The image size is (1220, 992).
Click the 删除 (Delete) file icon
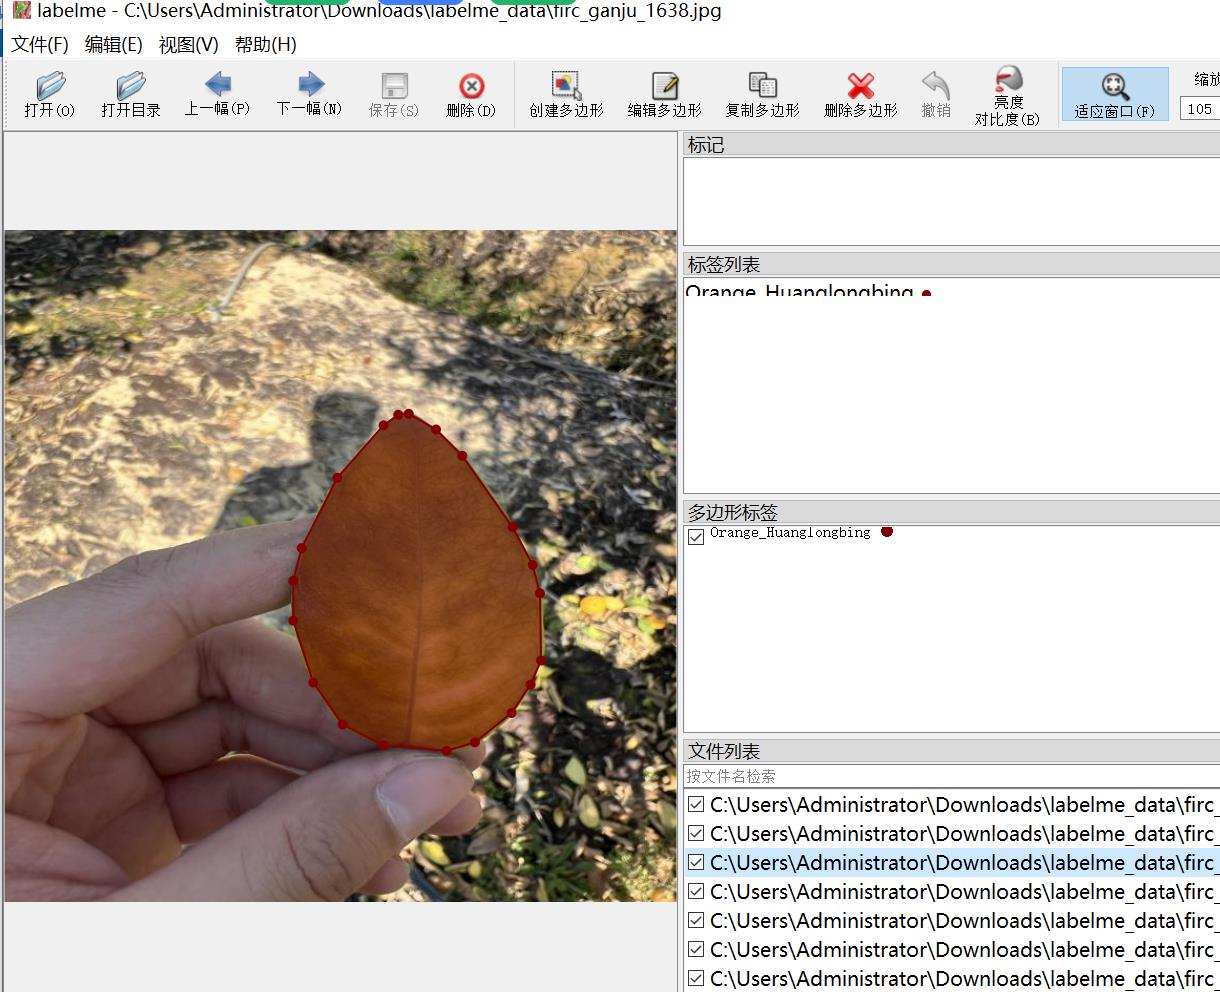470,95
